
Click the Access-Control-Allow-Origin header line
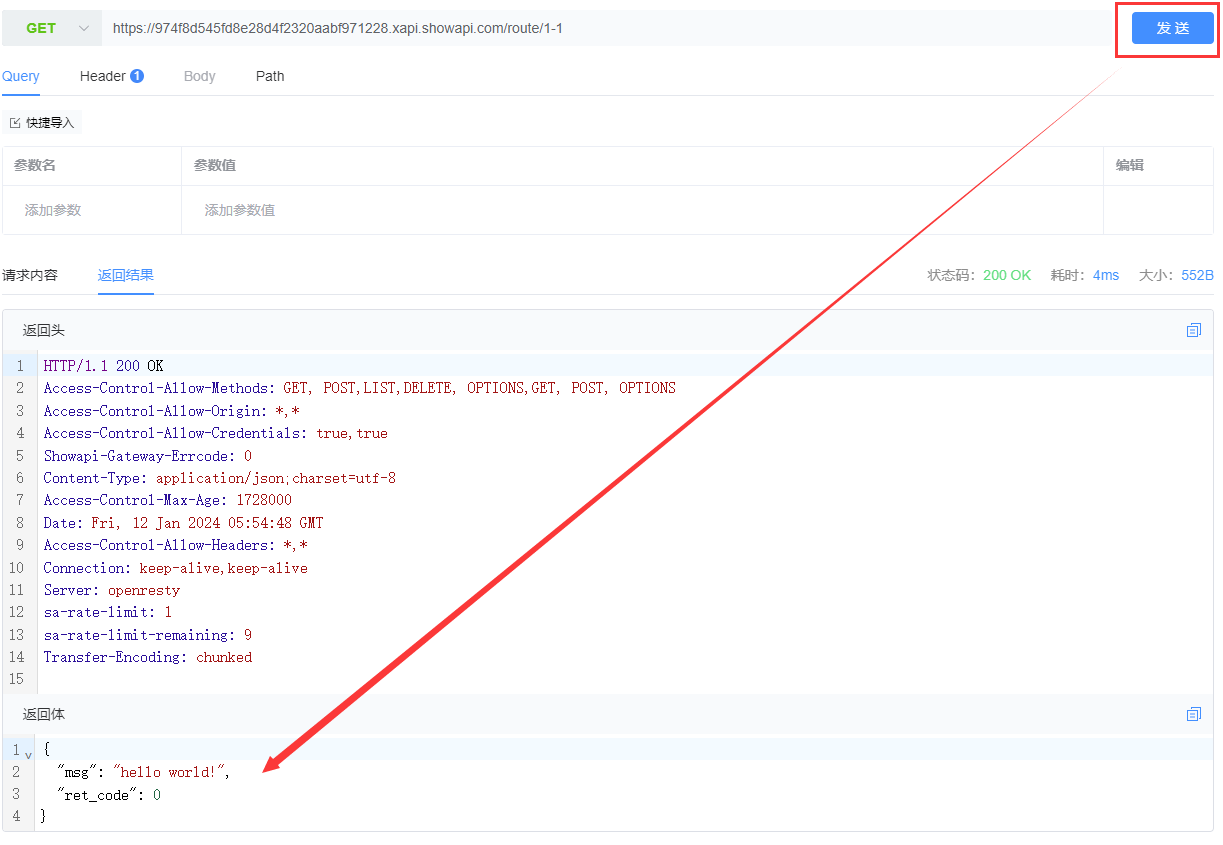tap(172, 411)
